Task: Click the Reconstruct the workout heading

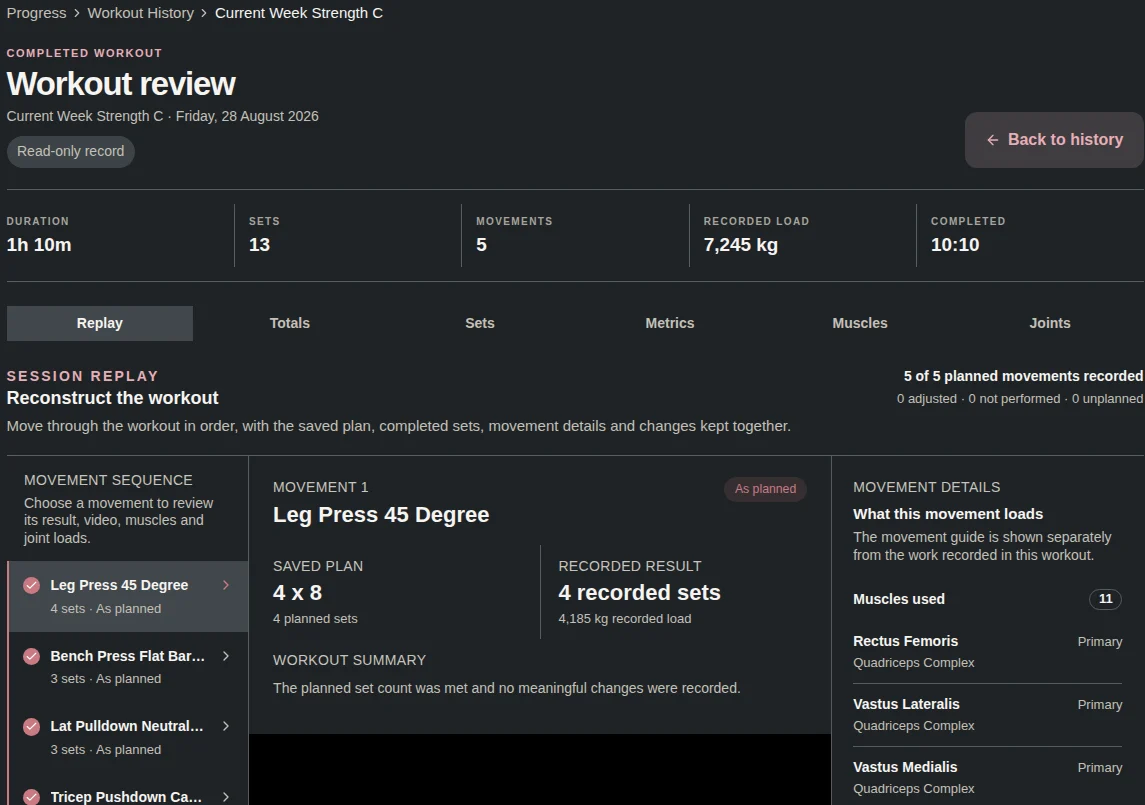Action: 112,398
